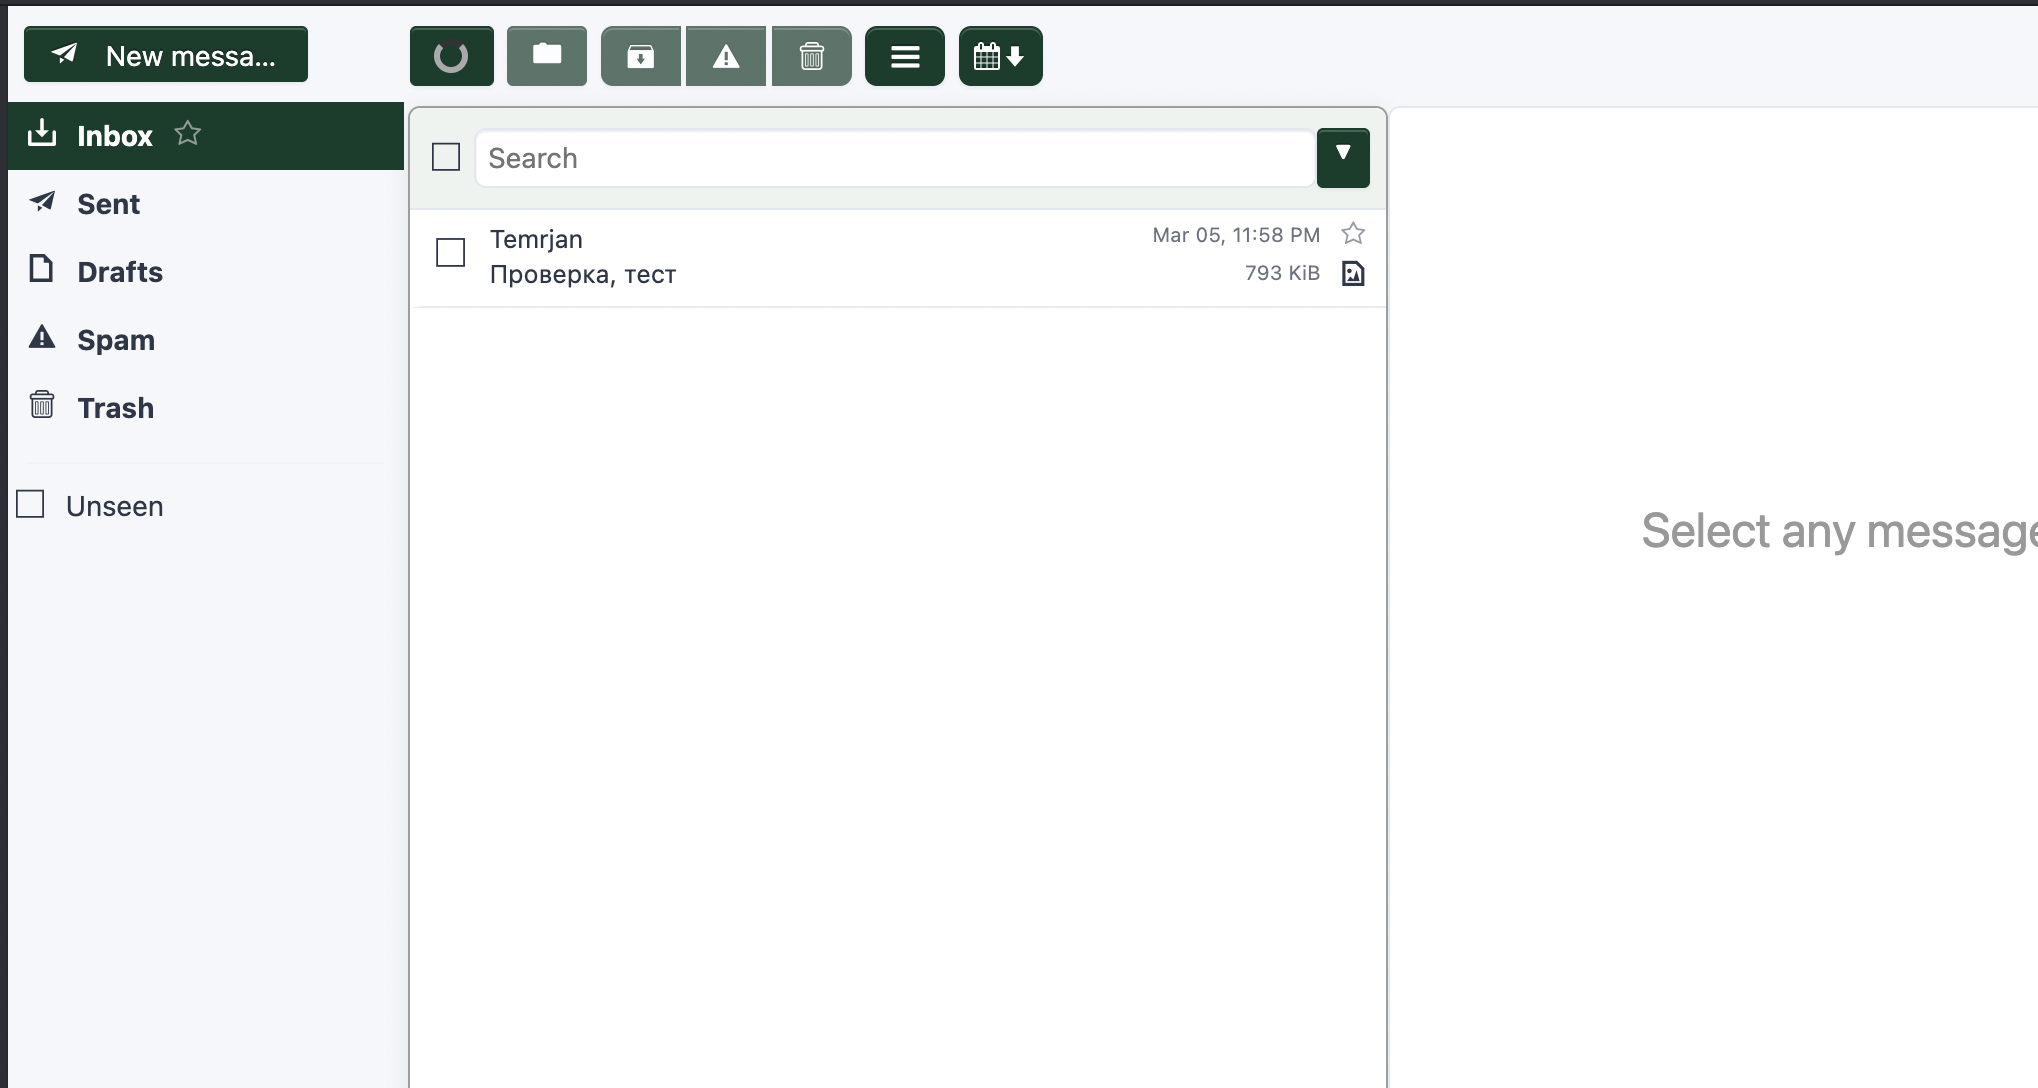The width and height of the screenshot is (2038, 1088).
Task: Open the Spam folder in the sidebar
Action: pyautogui.click(x=116, y=339)
